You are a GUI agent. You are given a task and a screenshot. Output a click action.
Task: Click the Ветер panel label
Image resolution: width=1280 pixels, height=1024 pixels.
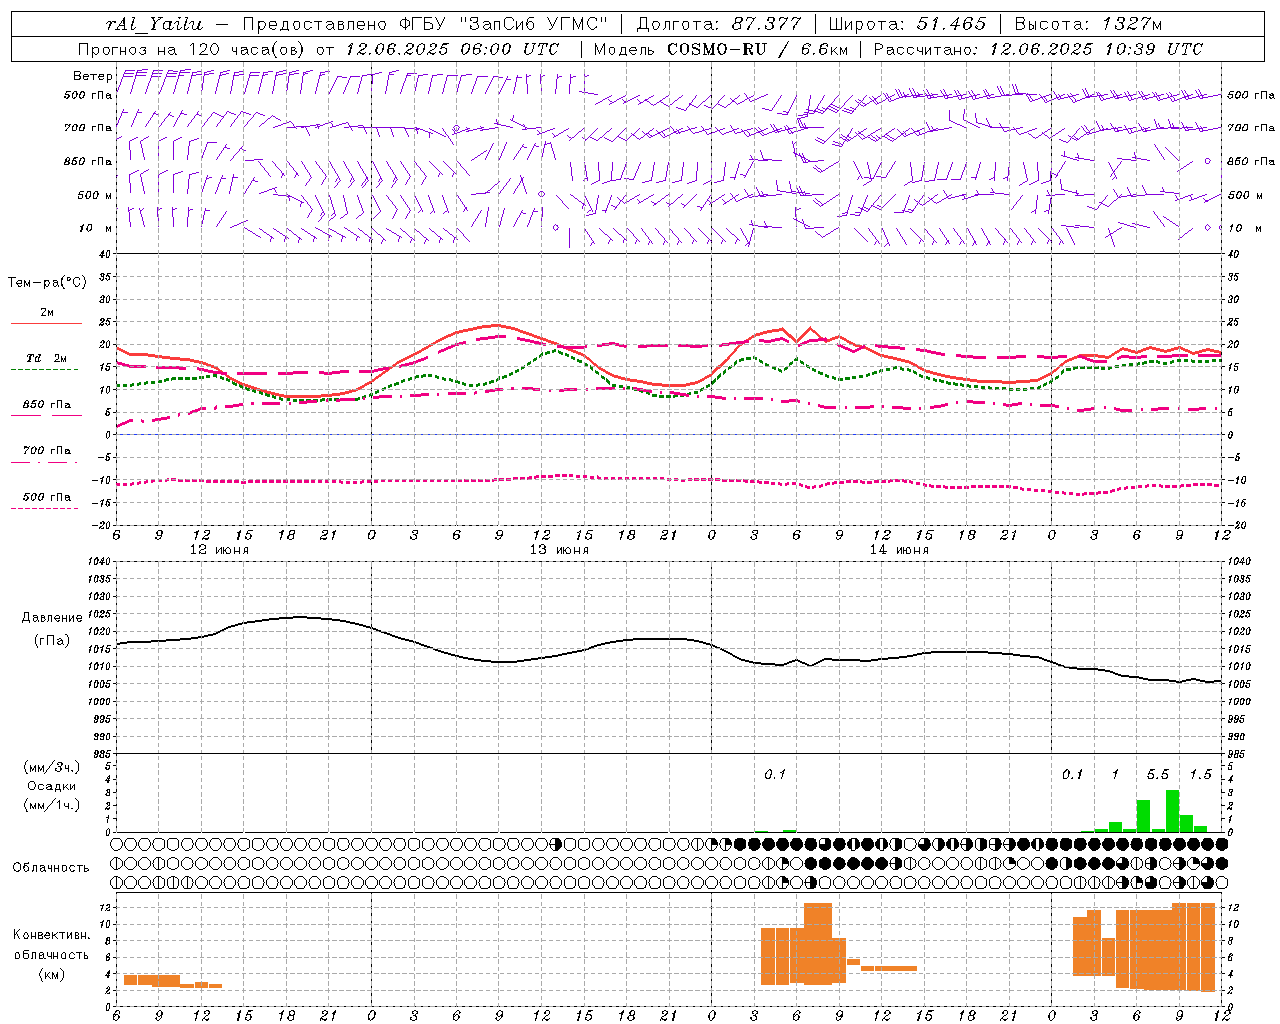coord(92,76)
